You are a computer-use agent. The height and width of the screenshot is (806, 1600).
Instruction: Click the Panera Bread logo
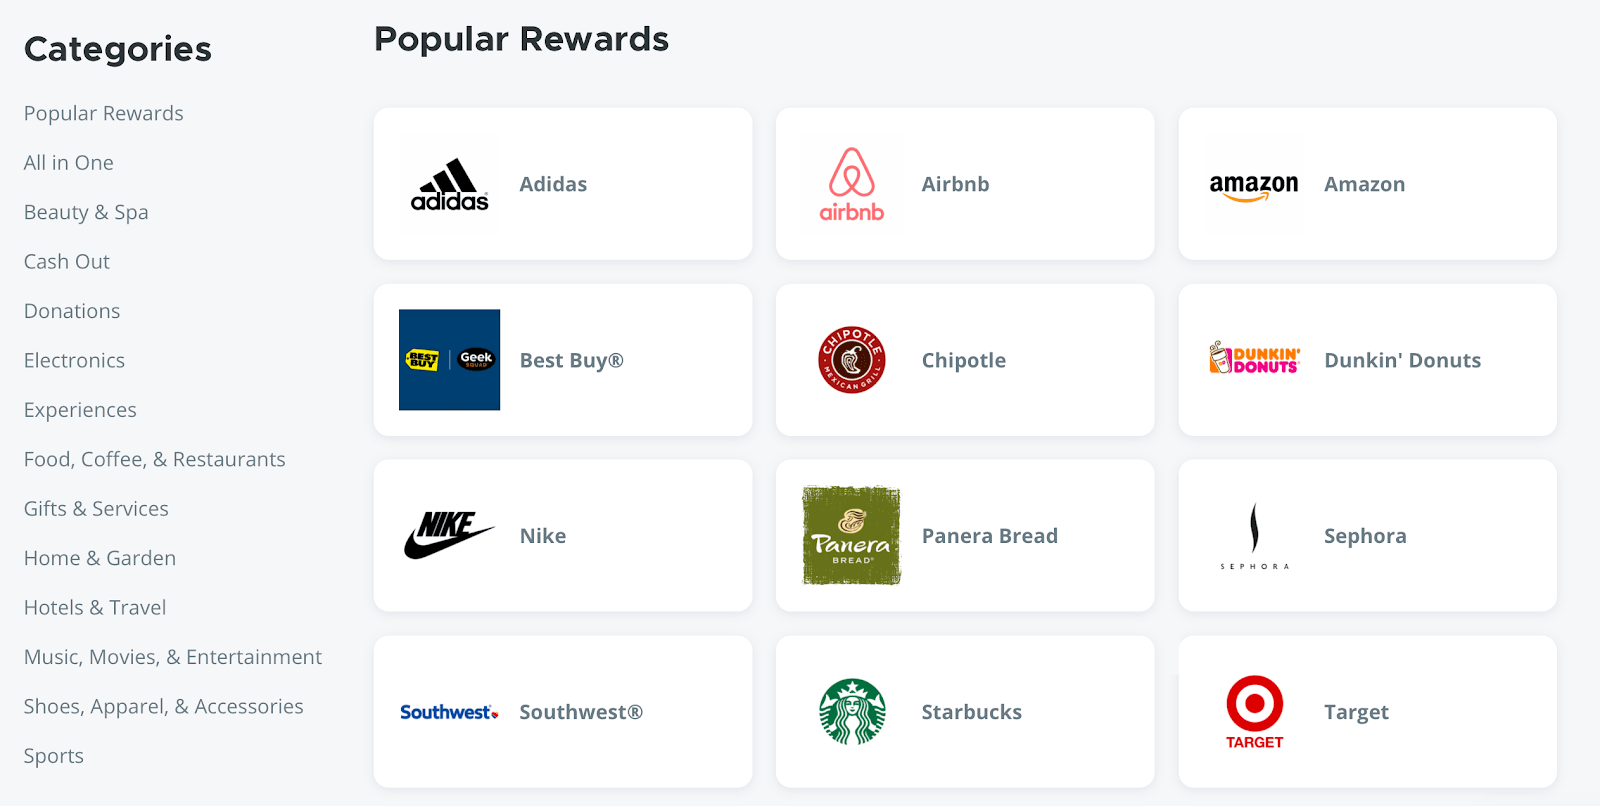click(x=849, y=535)
